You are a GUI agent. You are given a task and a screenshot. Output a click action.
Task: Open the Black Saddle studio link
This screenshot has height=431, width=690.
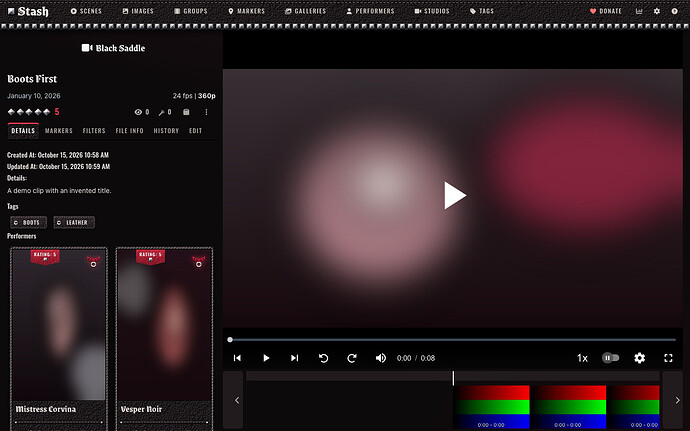[113, 48]
